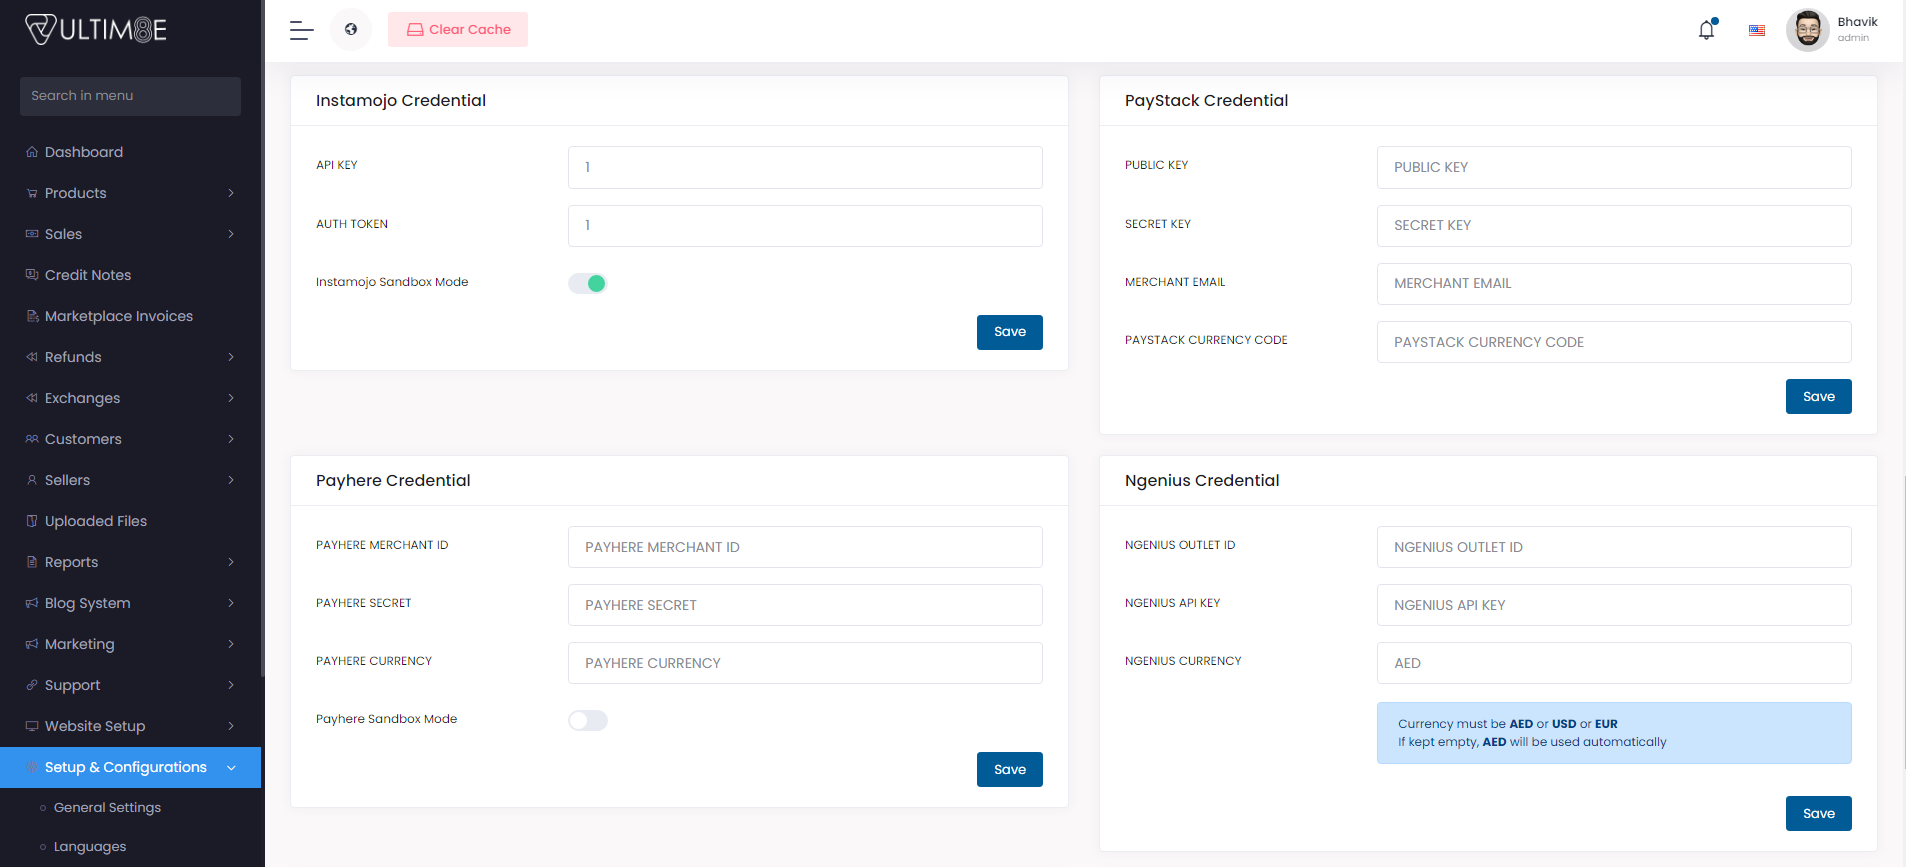Click the Marketing megaphone icon
This screenshot has height=867, width=1906.
click(x=32, y=644)
